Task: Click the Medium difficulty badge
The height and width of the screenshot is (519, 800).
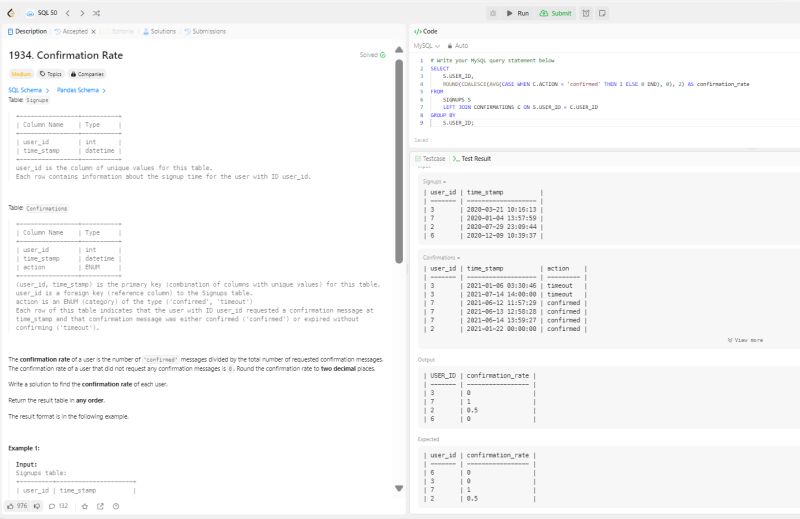Action: point(21,74)
